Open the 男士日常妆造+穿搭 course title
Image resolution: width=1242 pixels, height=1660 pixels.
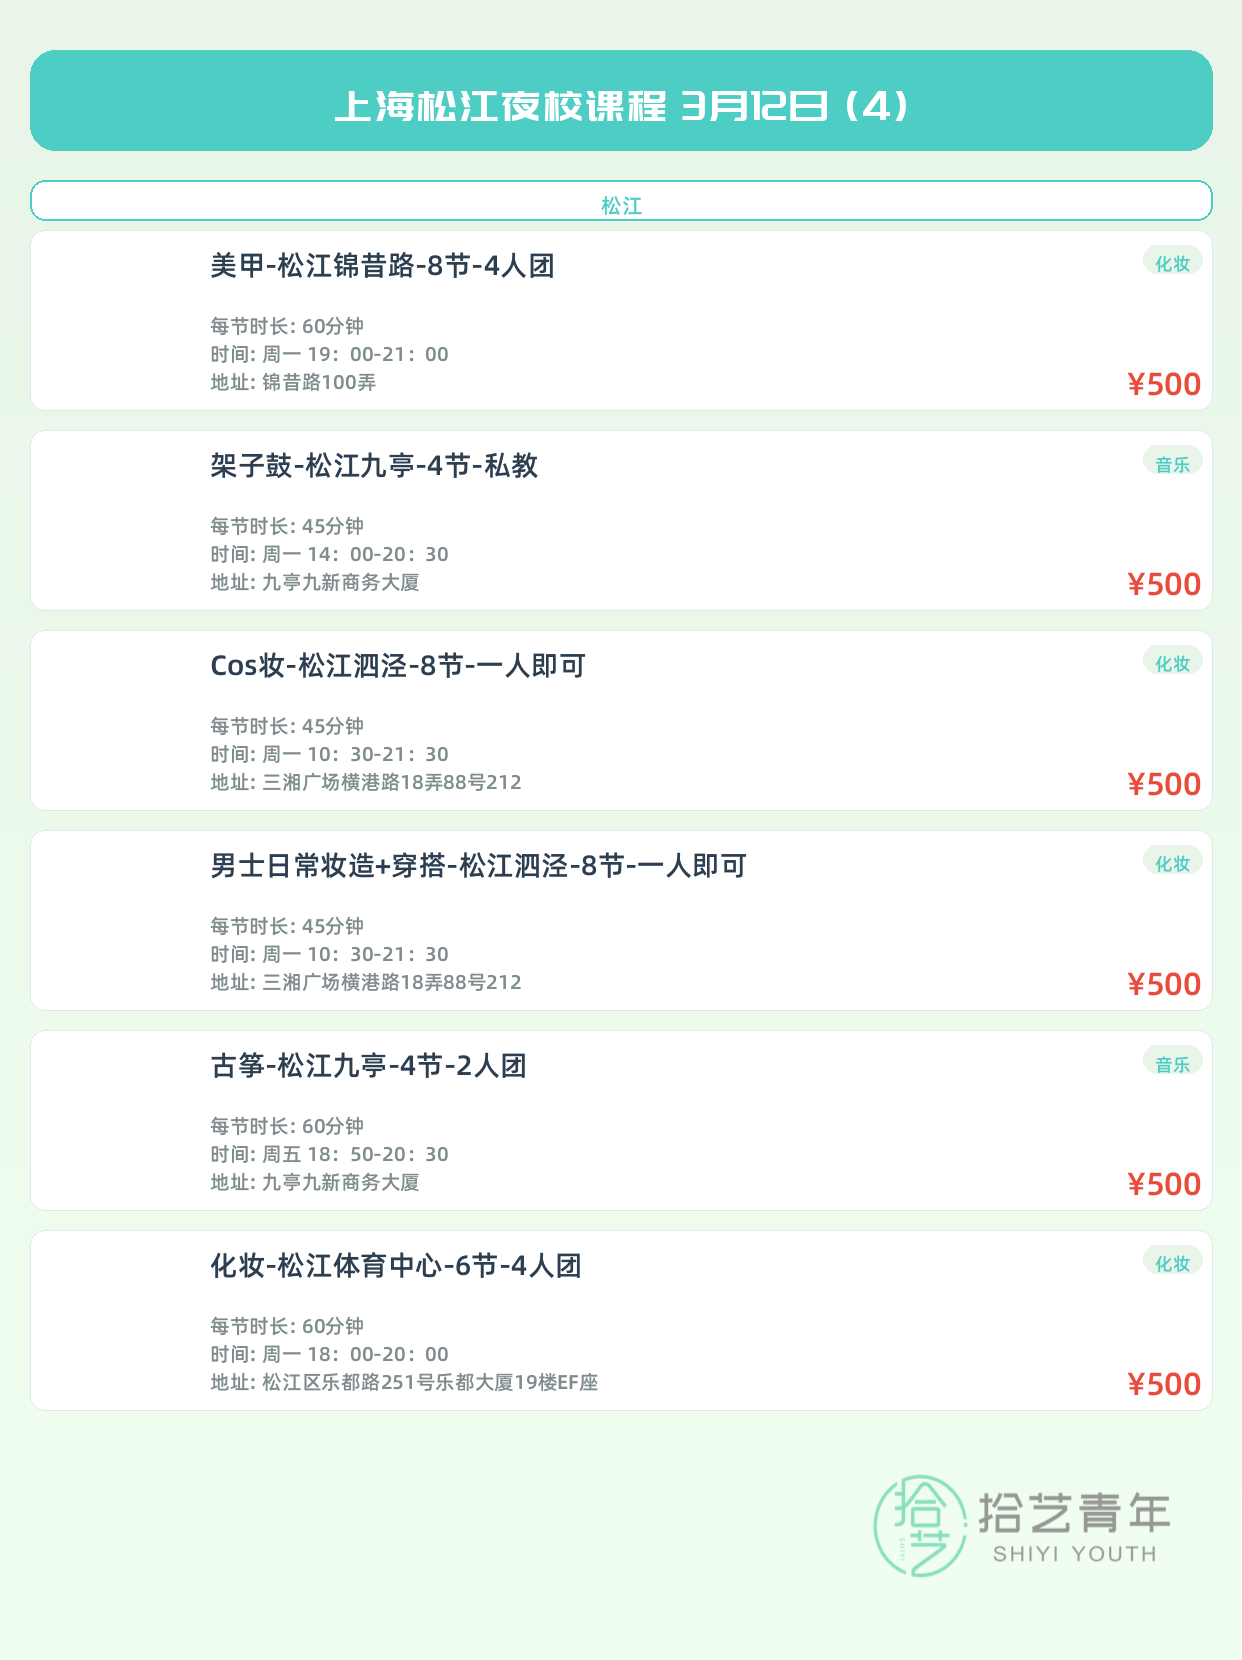pos(478,866)
